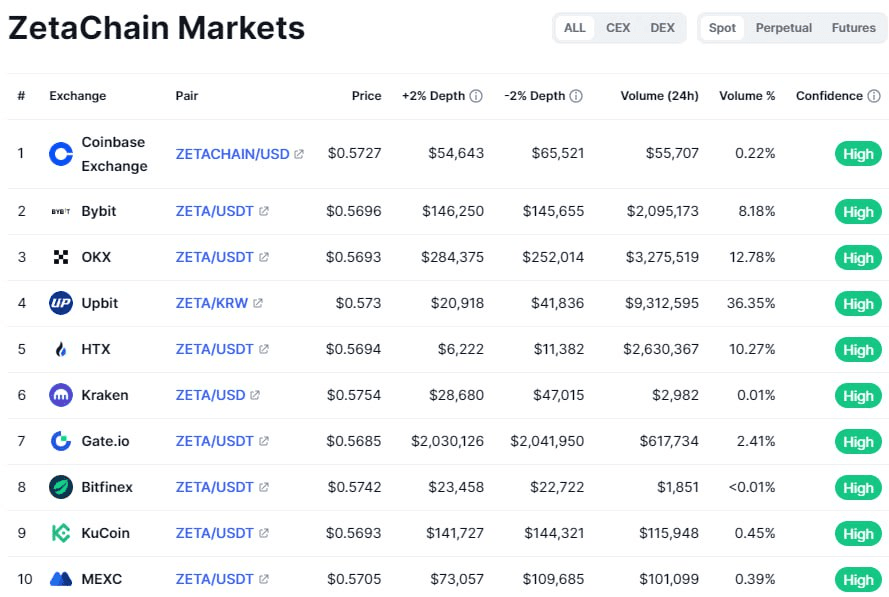Image resolution: width=889 pixels, height=597 pixels.
Task: Click the MEXC logo icon
Action: 61,579
